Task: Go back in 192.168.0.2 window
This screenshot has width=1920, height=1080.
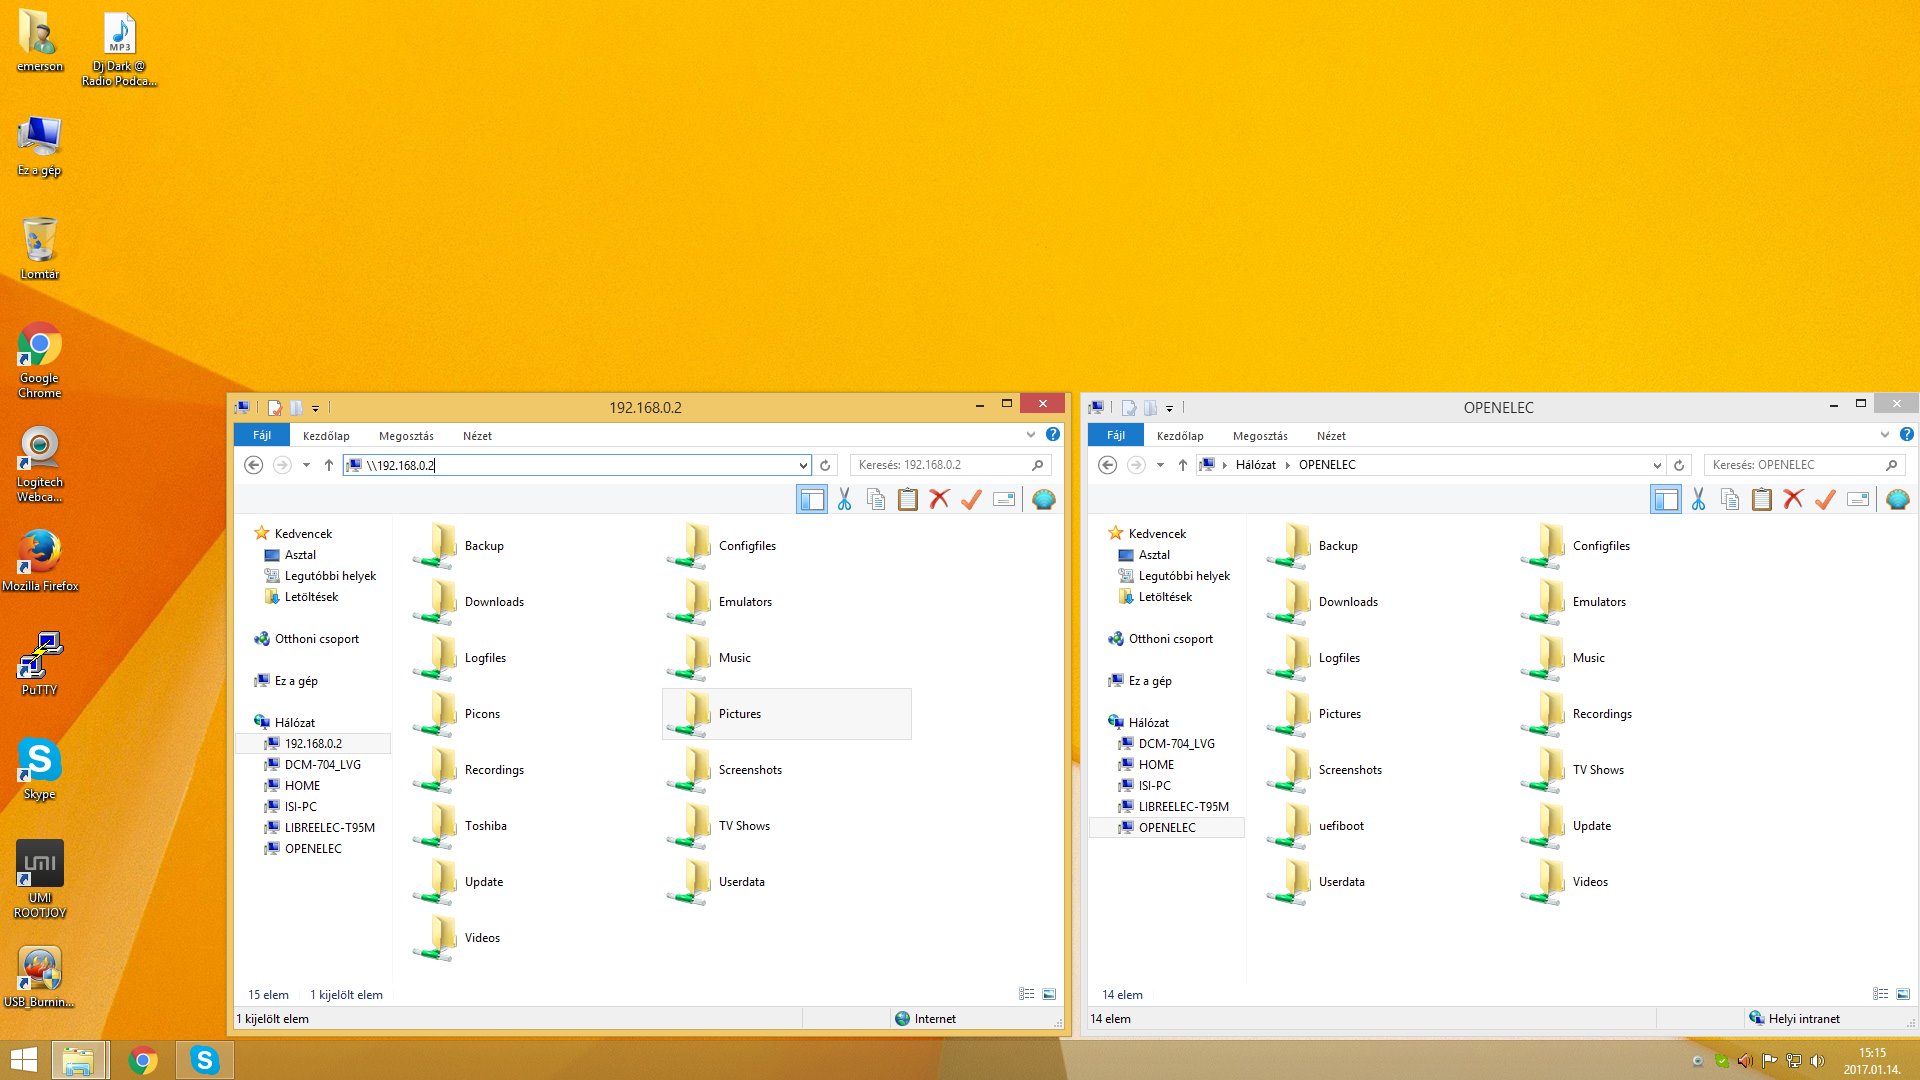Action: (x=253, y=465)
